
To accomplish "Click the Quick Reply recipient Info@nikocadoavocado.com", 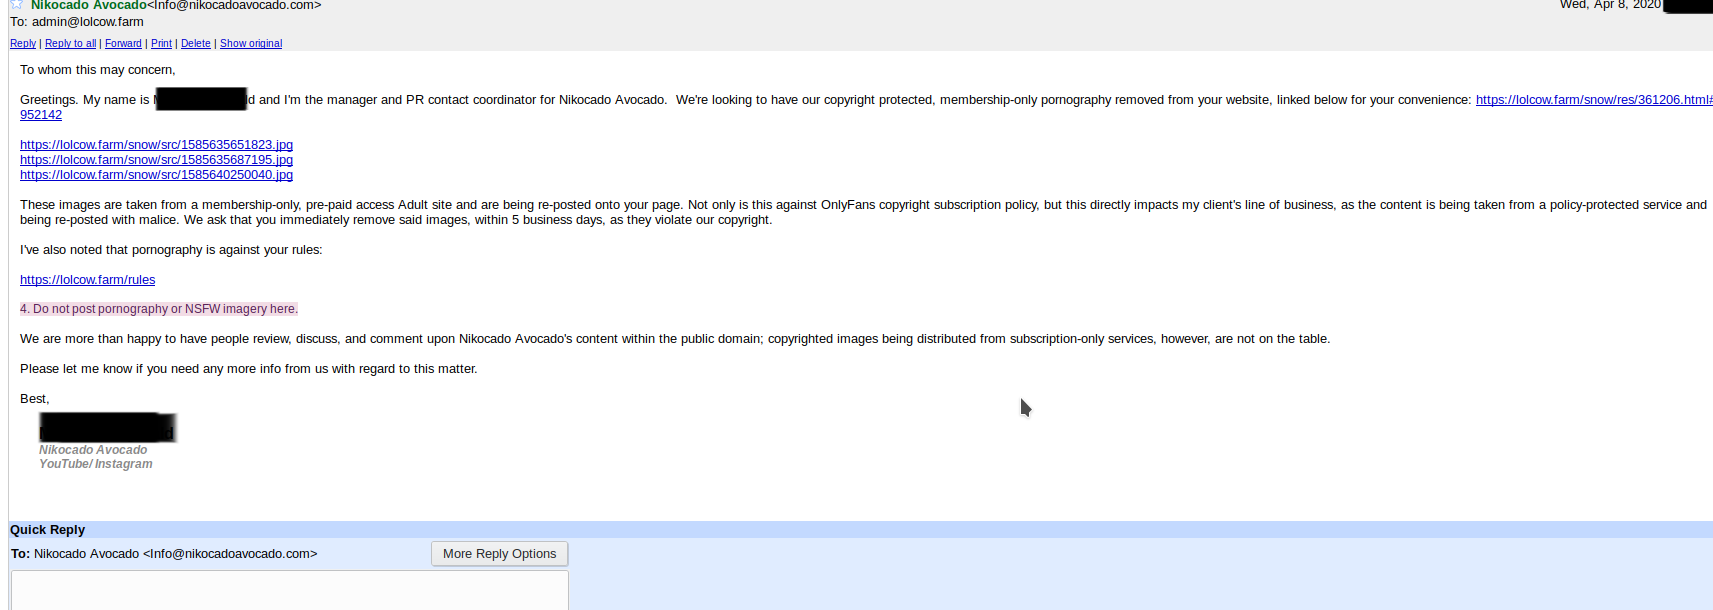I will click(230, 554).
